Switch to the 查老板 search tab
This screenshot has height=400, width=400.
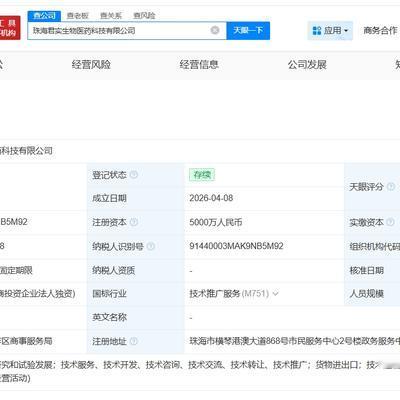coord(77,16)
